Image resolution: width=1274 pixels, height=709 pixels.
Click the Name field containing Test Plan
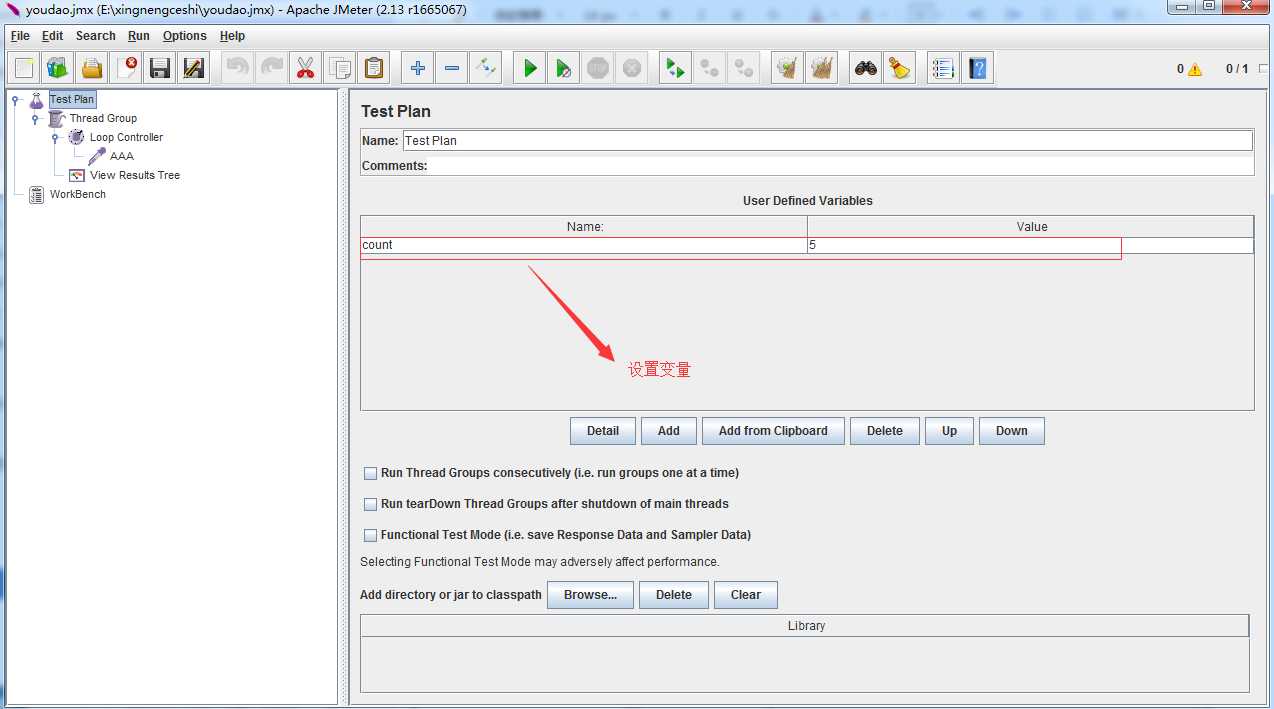(827, 141)
